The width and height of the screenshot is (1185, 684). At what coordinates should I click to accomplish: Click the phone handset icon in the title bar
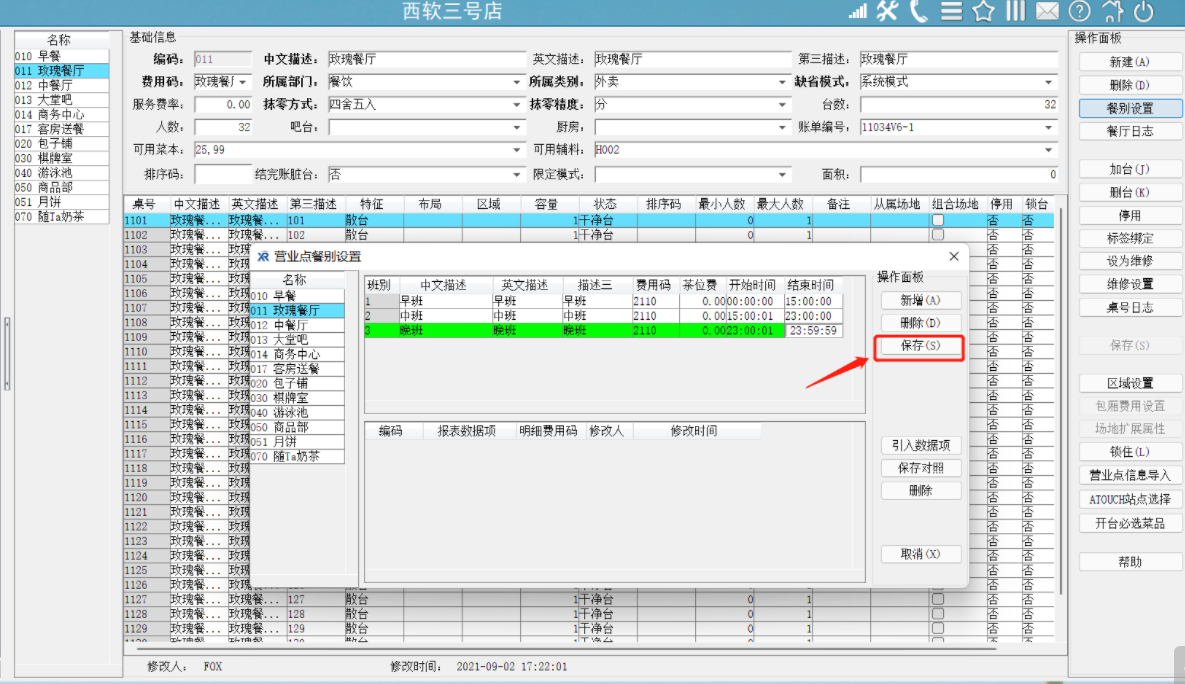click(x=919, y=11)
